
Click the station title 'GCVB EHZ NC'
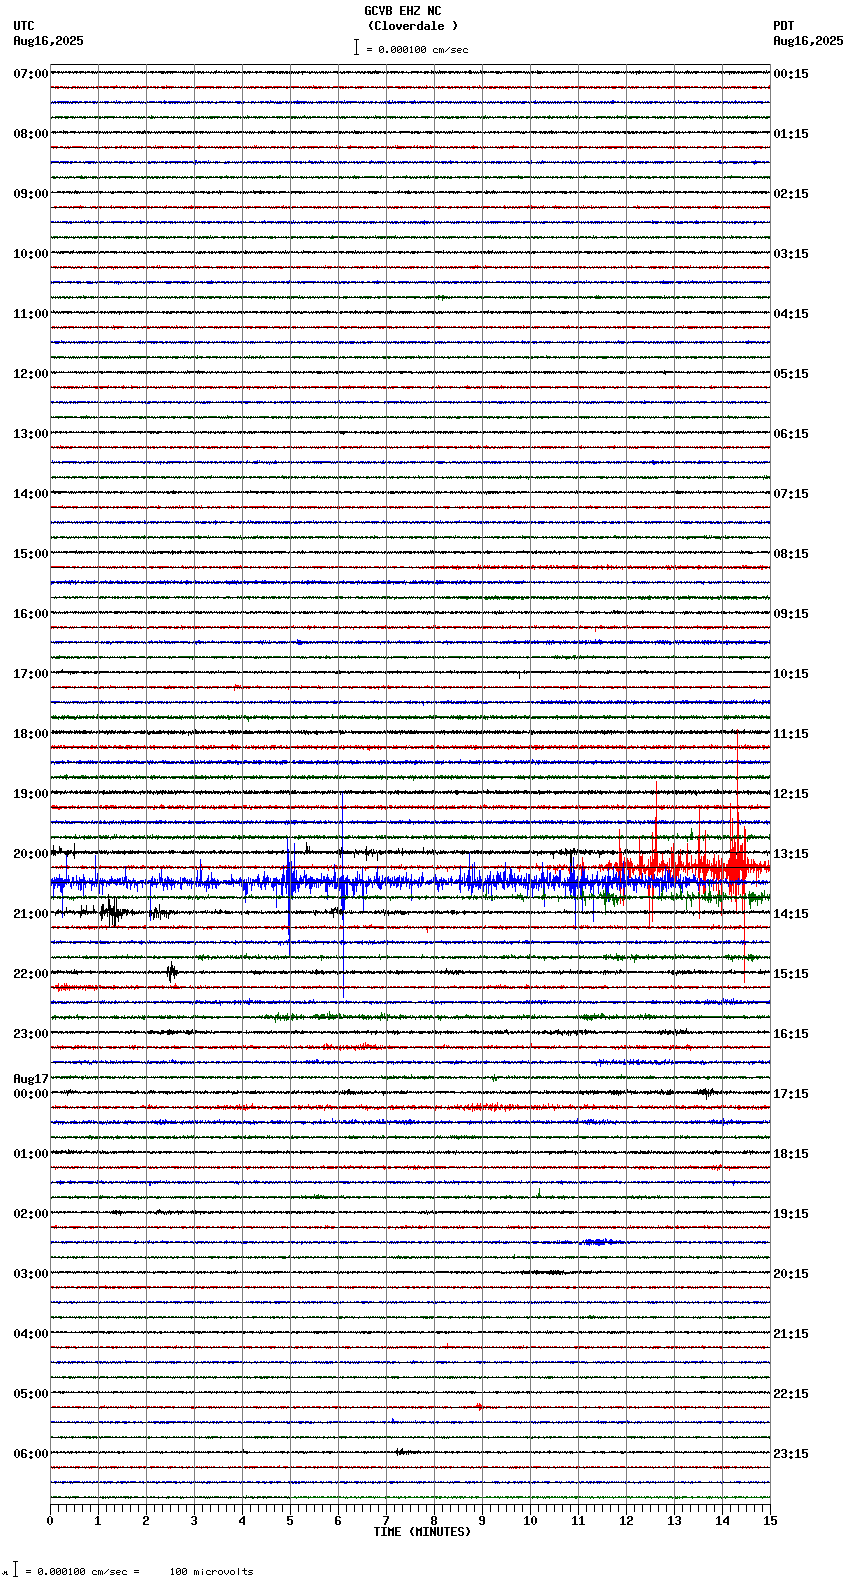pos(402,11)
